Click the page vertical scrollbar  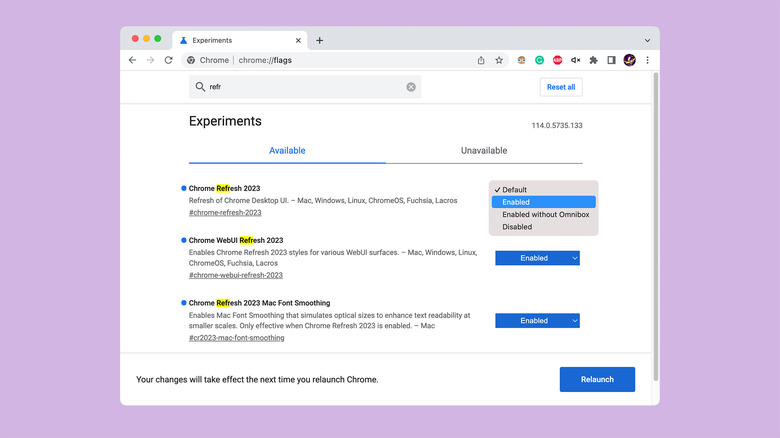pyautogui.click(x=656, y=226)
